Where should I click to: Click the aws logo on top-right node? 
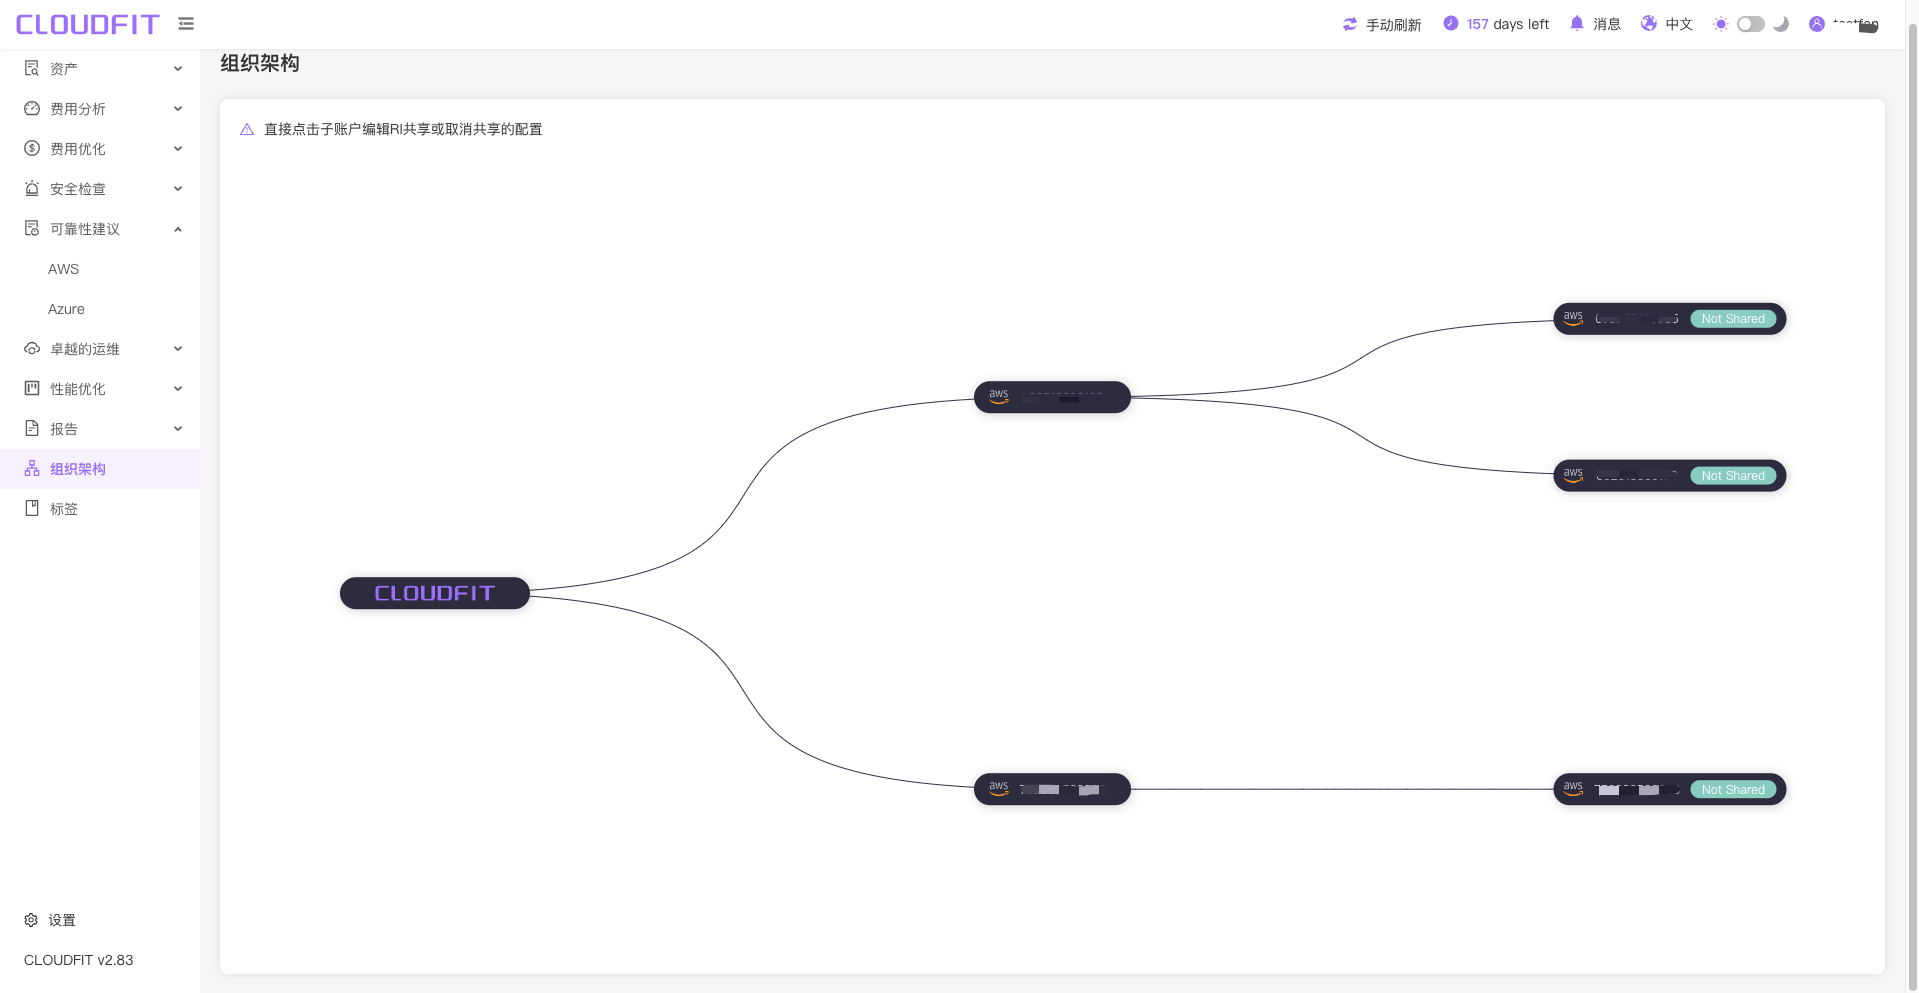click(x=1573, y=318)
